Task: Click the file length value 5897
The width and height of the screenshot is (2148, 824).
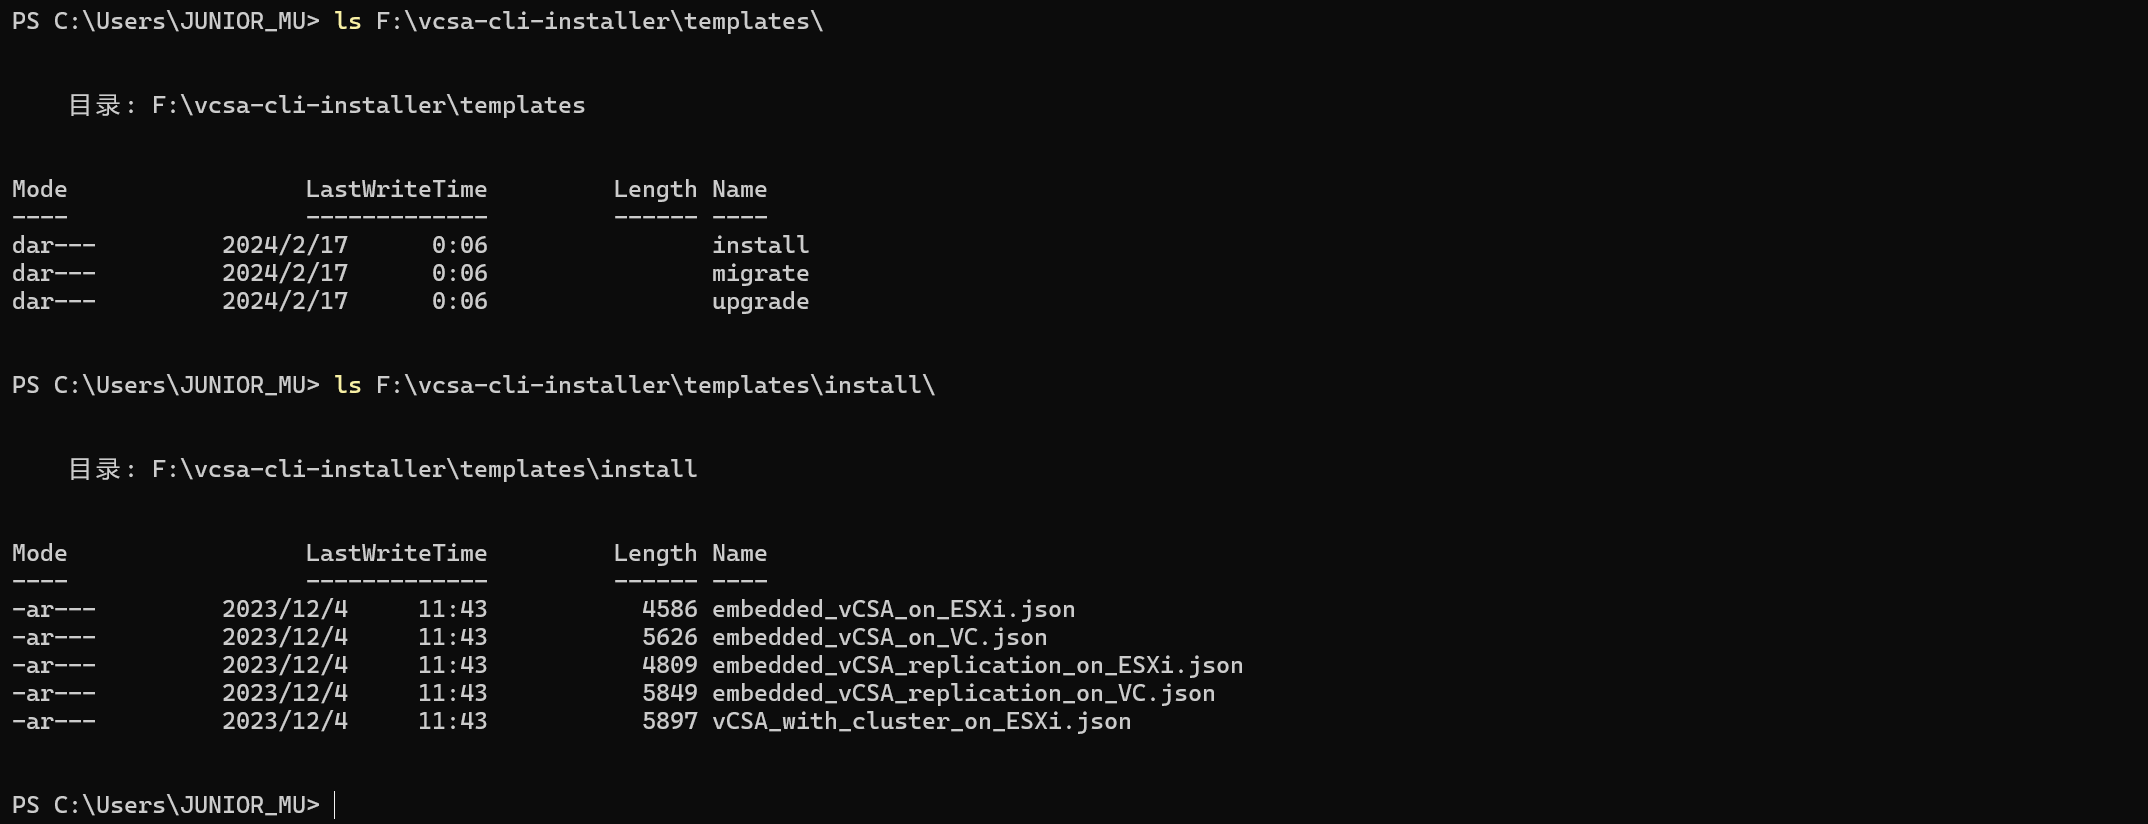Action: 669,721
